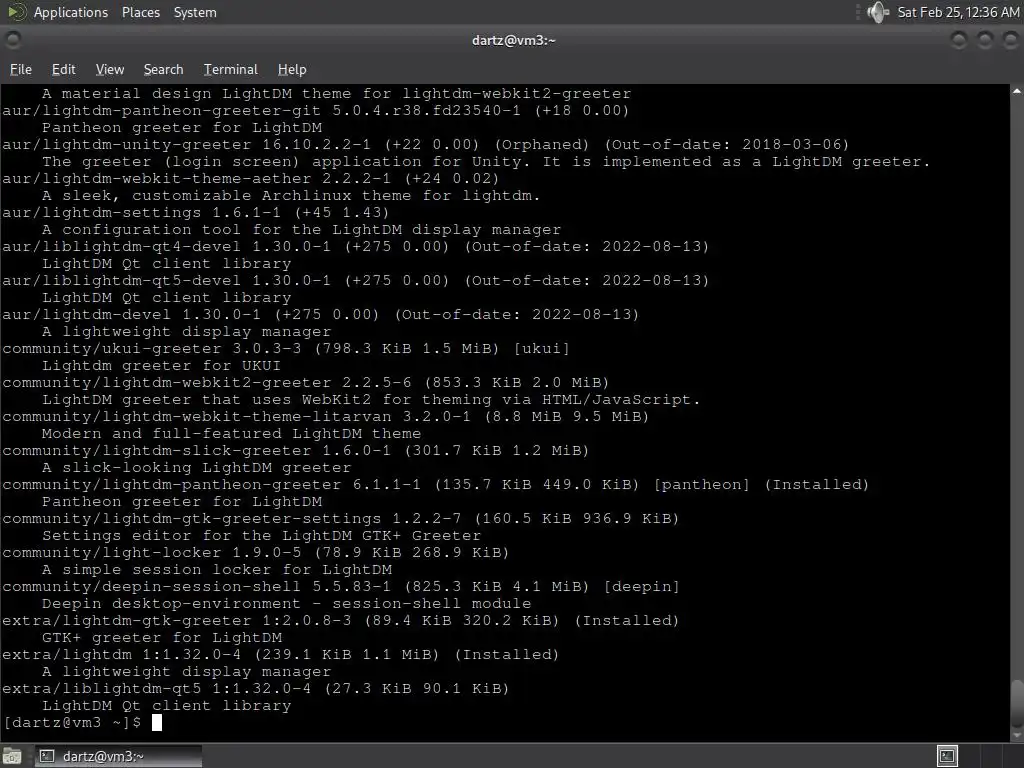This screenshot has width=1024, height=768.
Task: Open the View menu
Action: [110, 69]
